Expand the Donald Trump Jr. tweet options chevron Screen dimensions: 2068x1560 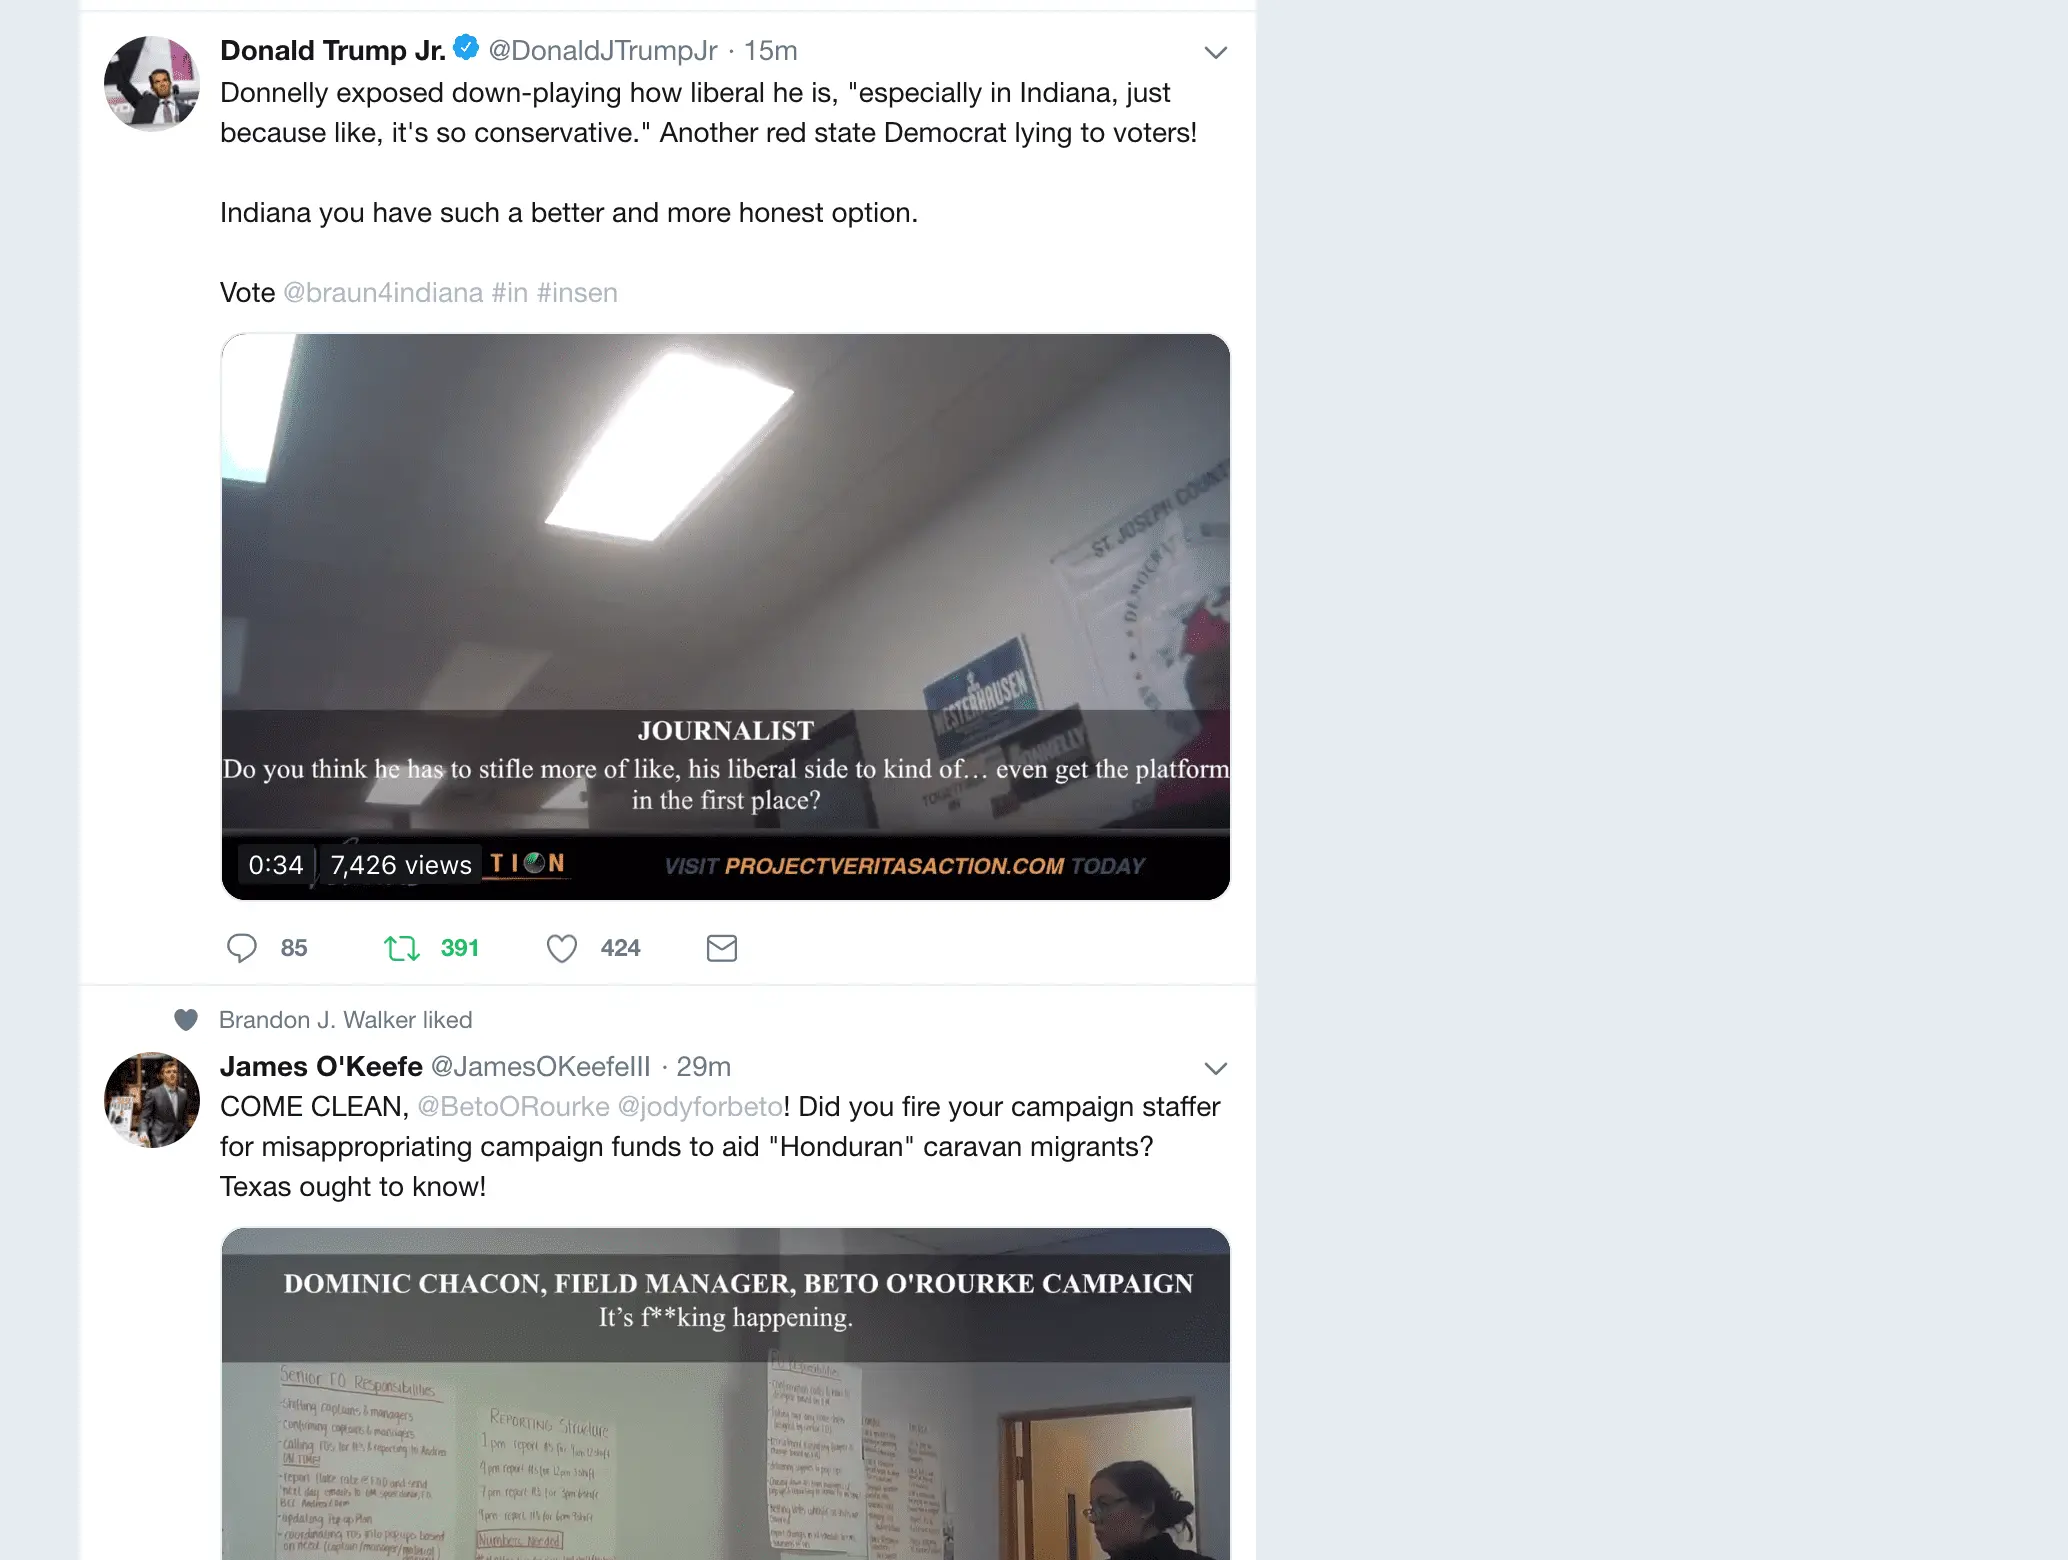pyautogui.click(x=1215, y=52)
